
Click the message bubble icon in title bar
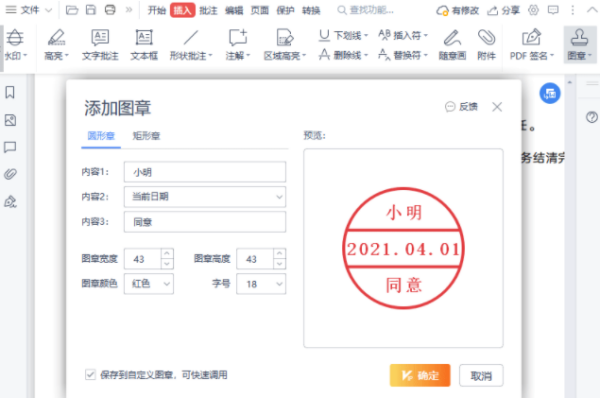click(x=553, y=10)
